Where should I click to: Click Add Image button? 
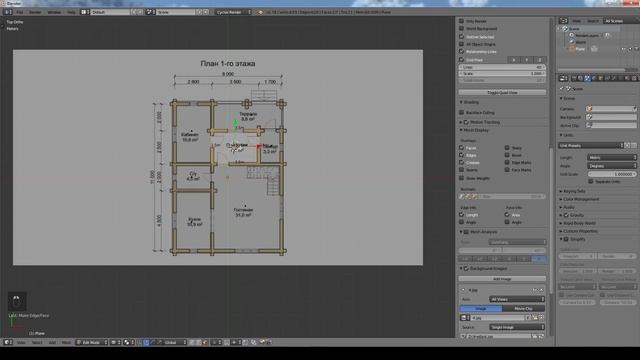coord(502,279)
